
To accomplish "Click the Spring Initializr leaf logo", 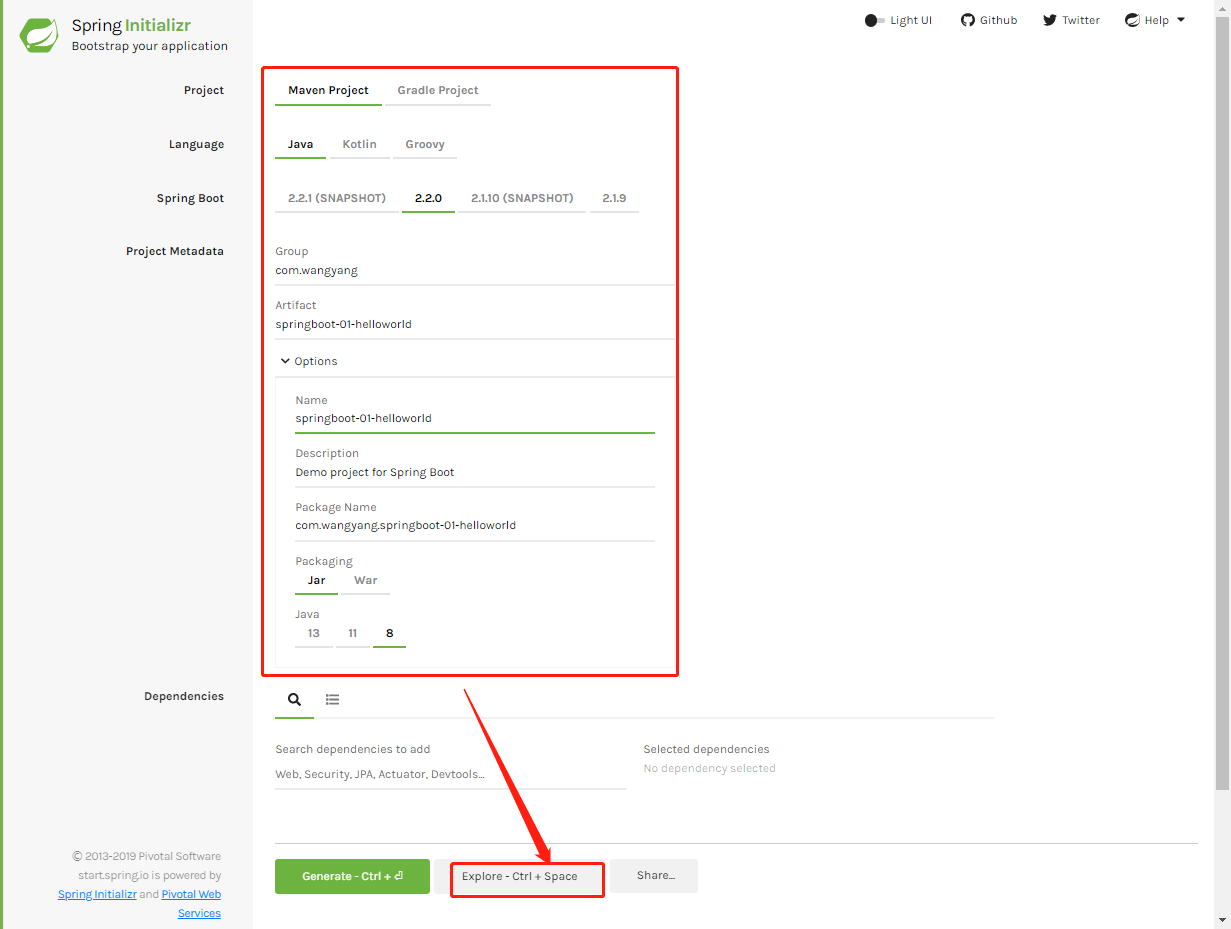I will click(x=39, y=35).
